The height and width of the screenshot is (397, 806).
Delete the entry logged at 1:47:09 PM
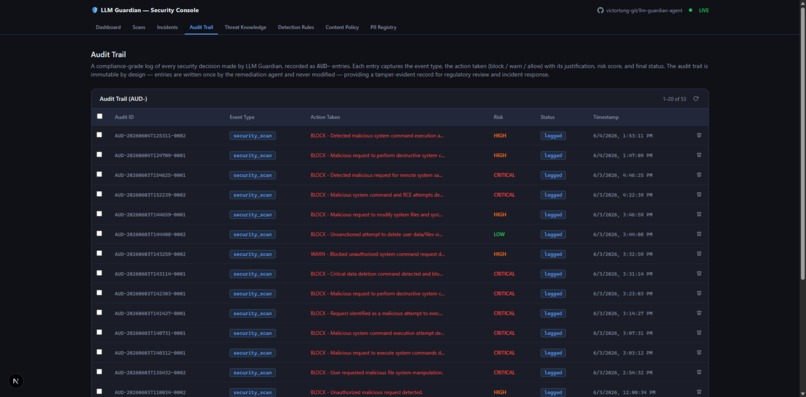point(699,155)
